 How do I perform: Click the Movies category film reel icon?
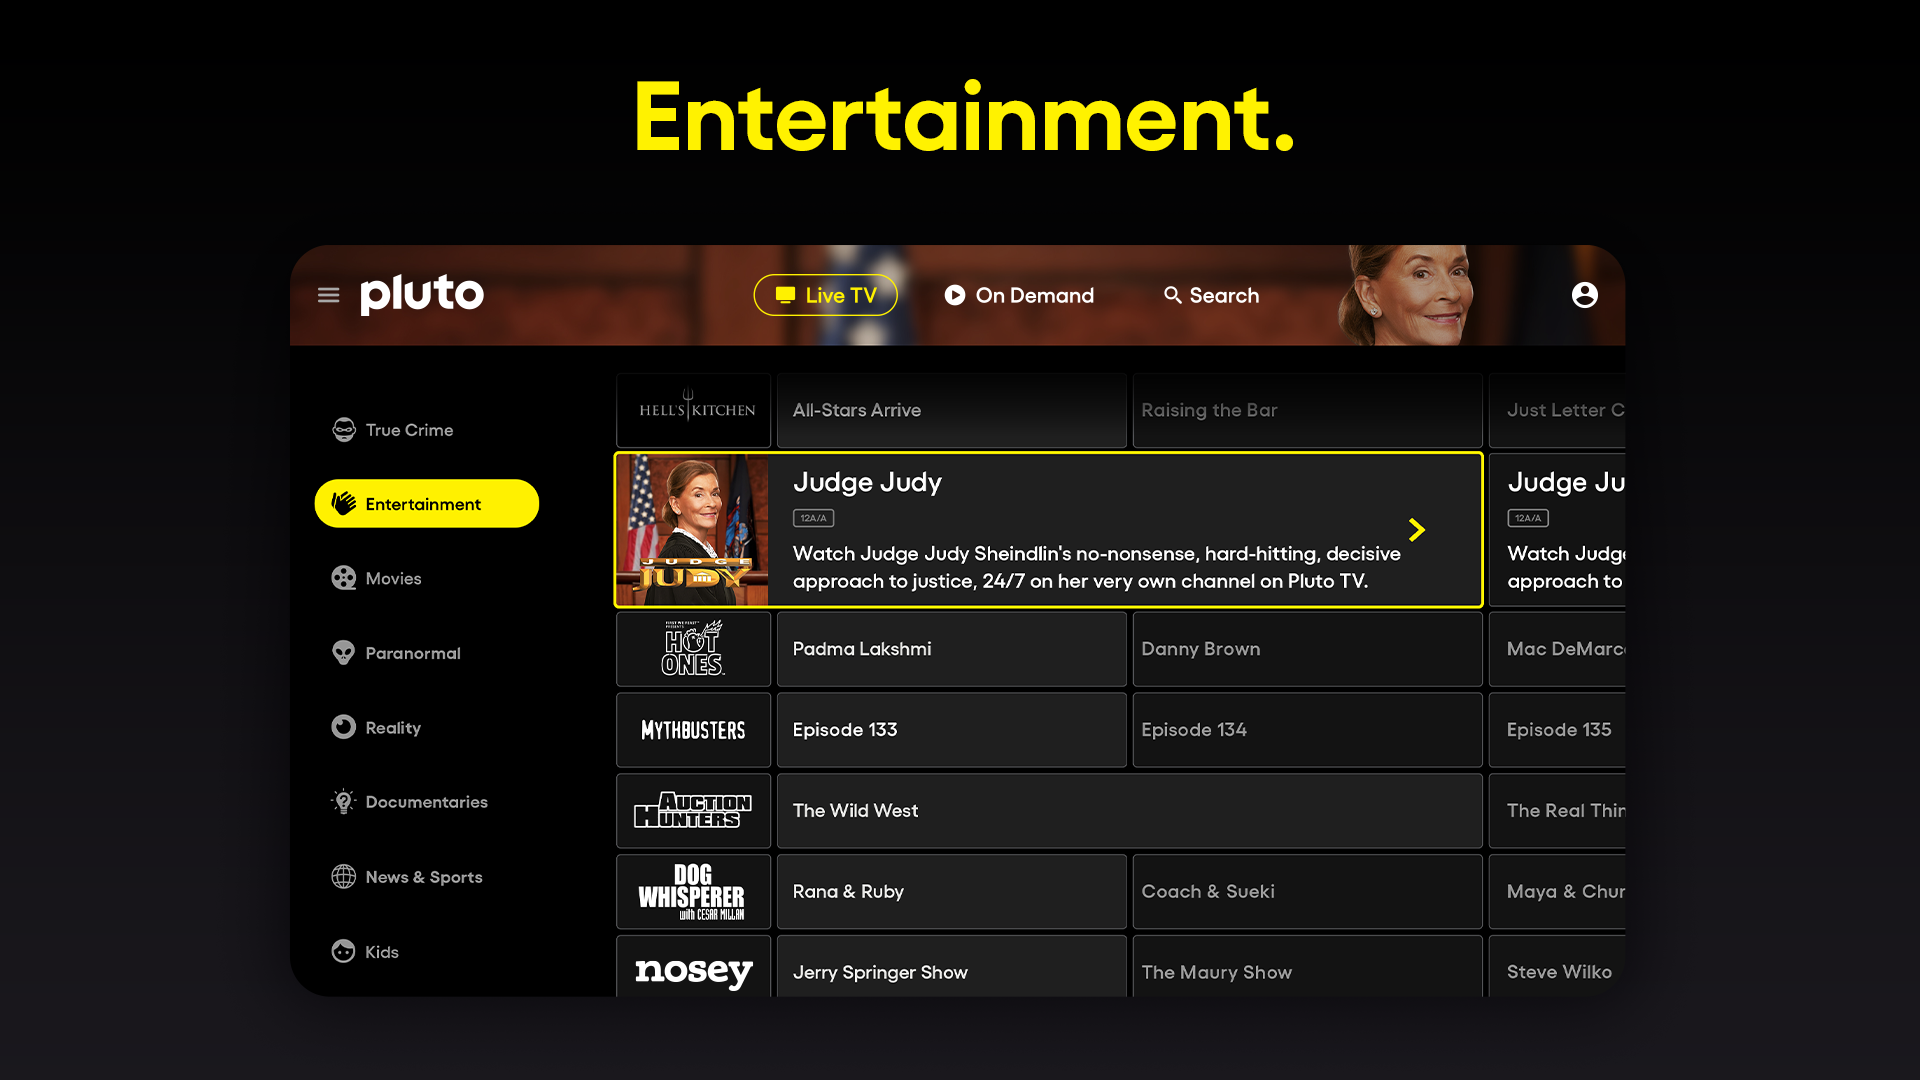pos(343,578)
